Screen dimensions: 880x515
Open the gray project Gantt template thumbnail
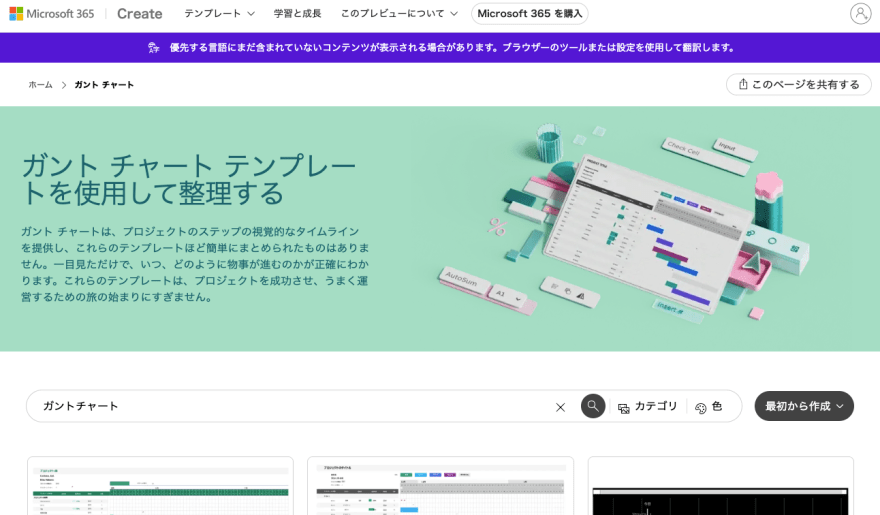coord(441,486)
